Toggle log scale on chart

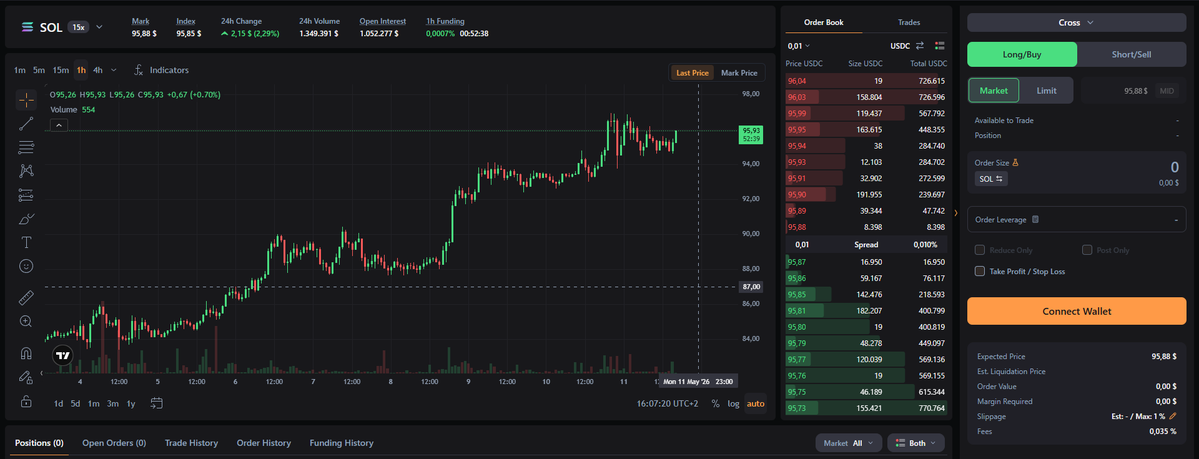pos(733,403)
